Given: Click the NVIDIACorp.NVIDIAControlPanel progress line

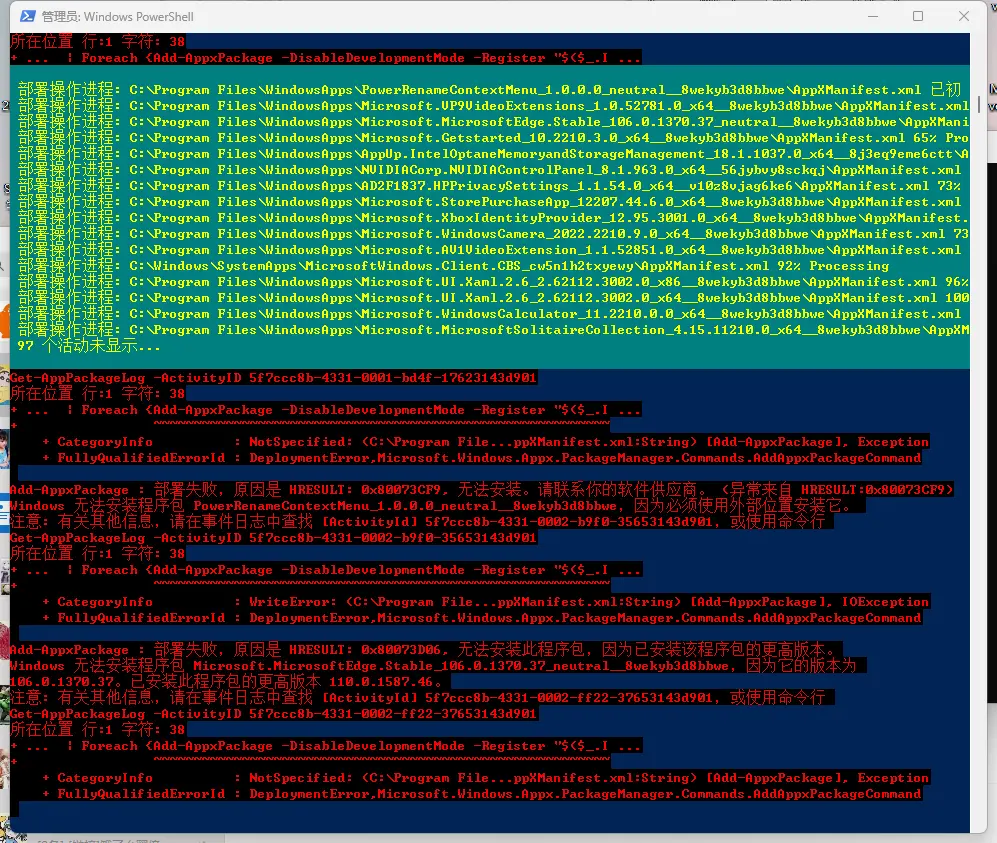Looking at the screenshot, I should click(490, 170).
